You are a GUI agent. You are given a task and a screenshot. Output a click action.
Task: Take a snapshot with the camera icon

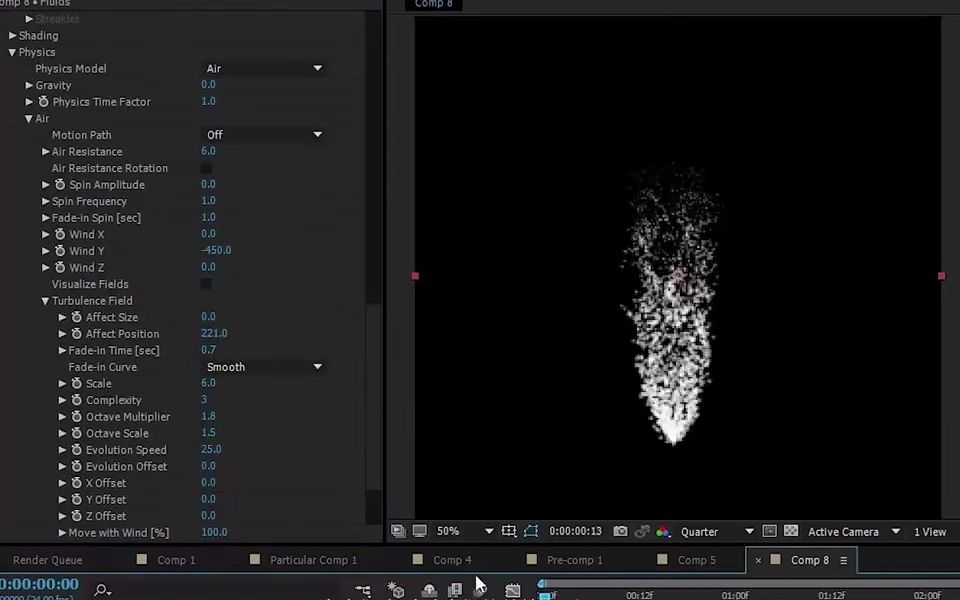[620, 531]
